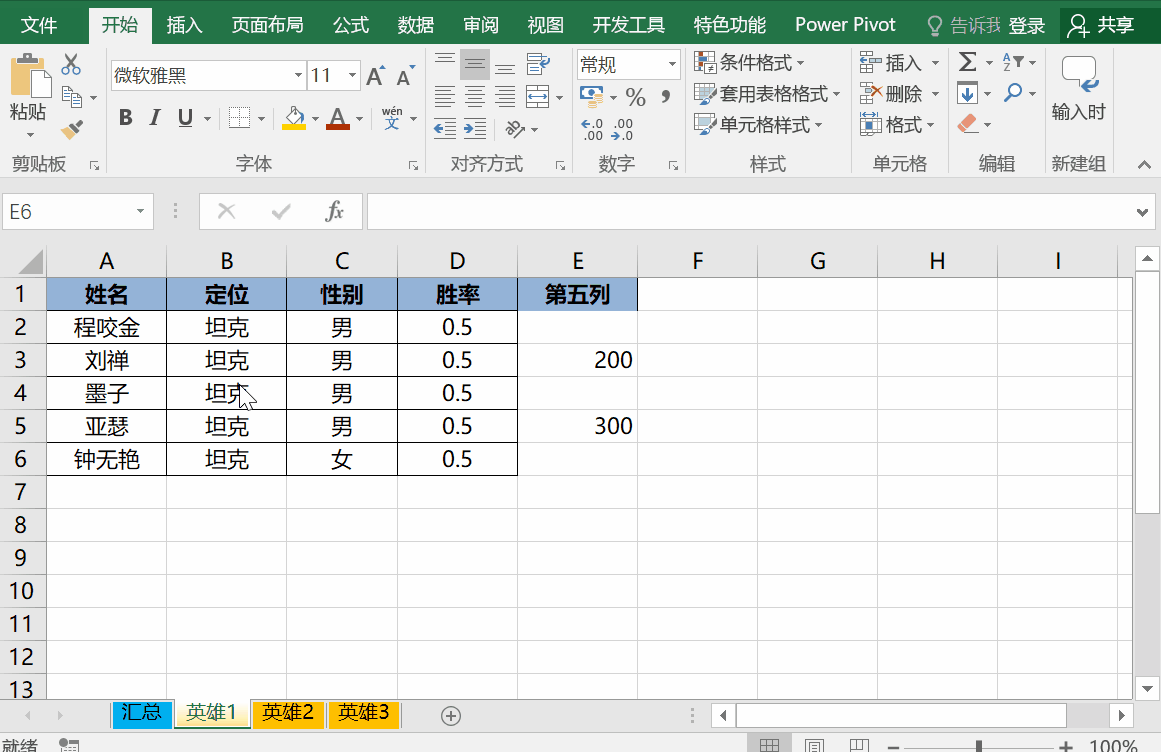Open the 文件 menu
Image resolution: width=1161 pixels, height=752 pixels.
tap(39, 25)
